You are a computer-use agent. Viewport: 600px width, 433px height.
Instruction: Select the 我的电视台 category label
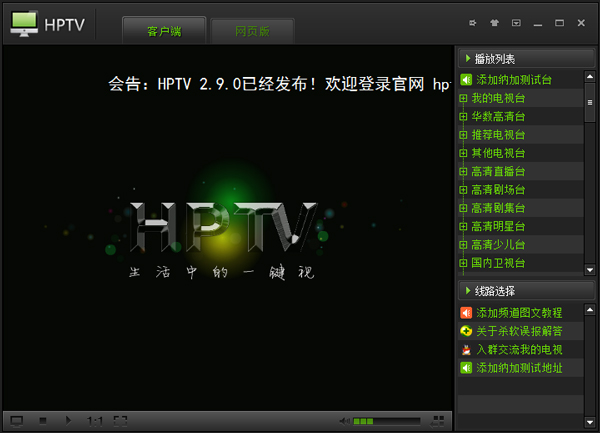click(x=498, y=98)
